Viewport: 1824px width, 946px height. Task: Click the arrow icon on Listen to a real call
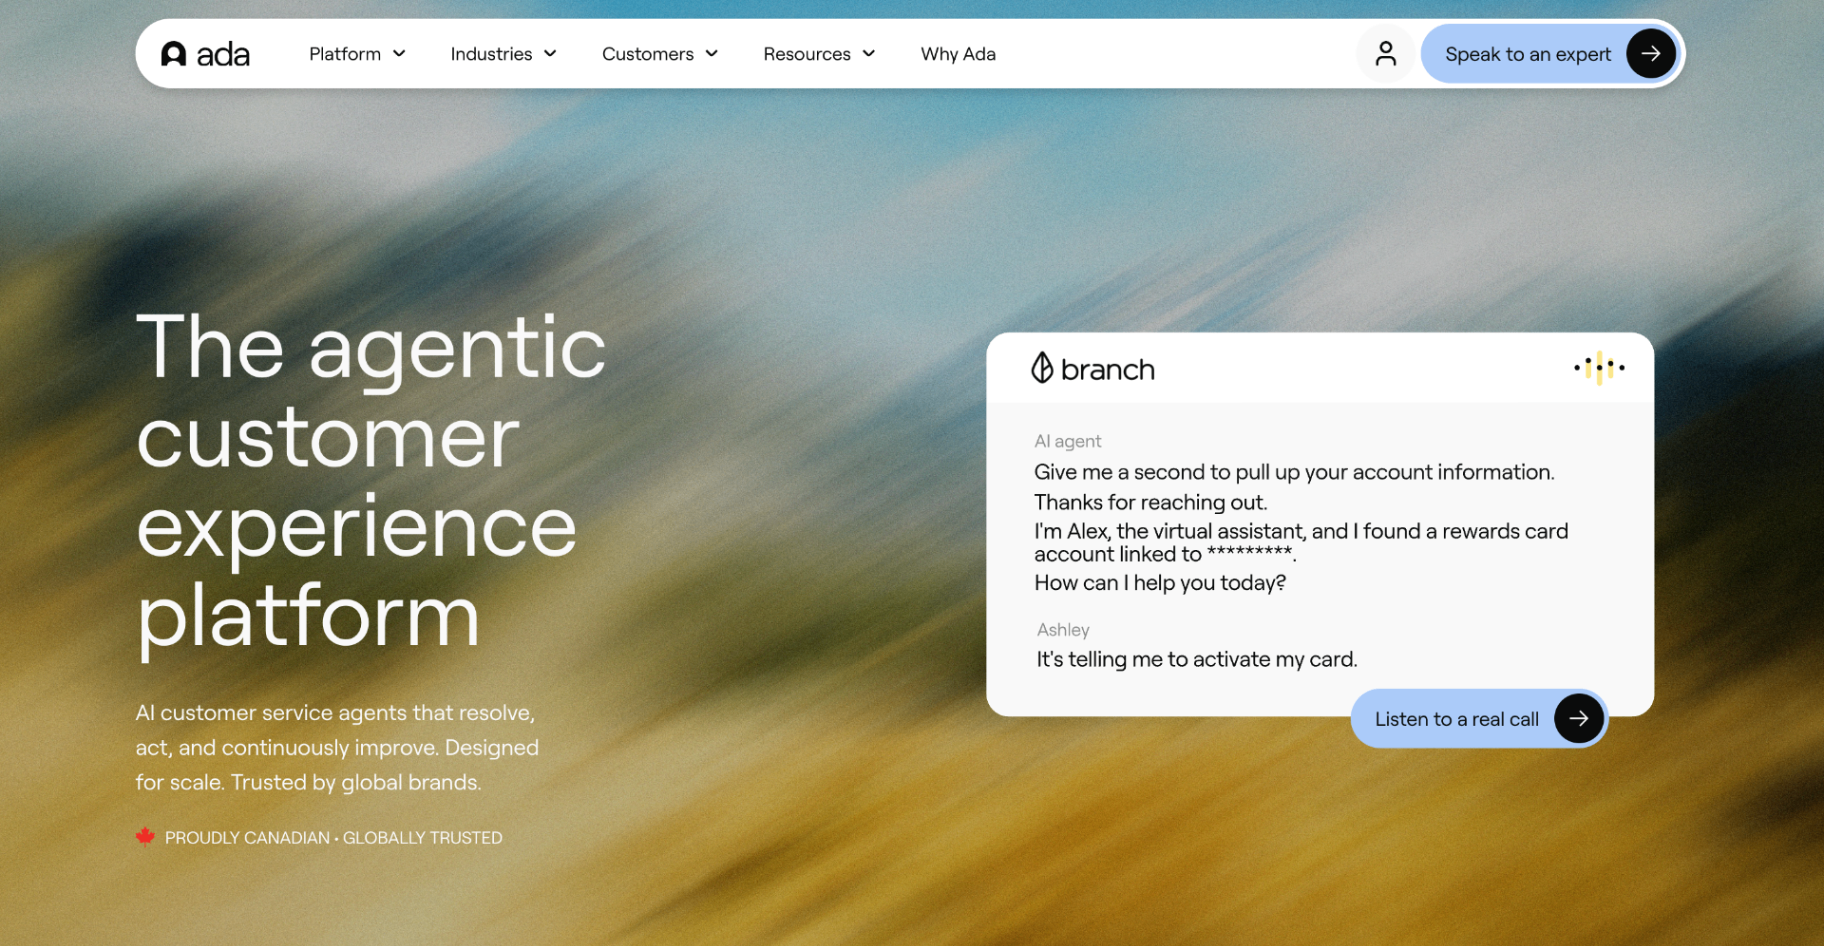[1579, 718]
